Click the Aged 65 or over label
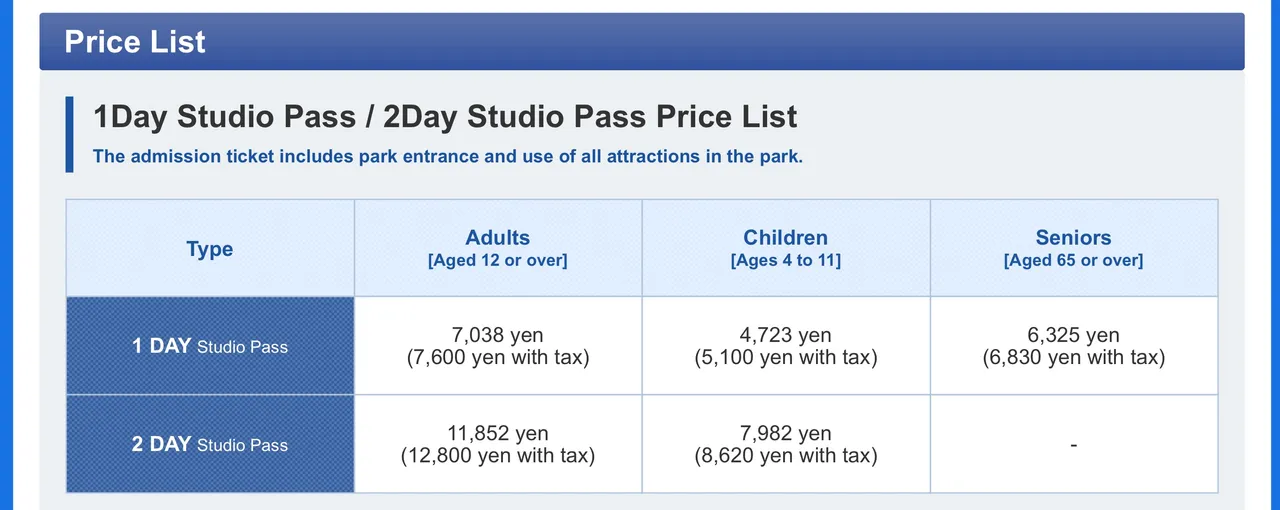Viewport: 1280px width, 510px height. tap(1073, 261)
